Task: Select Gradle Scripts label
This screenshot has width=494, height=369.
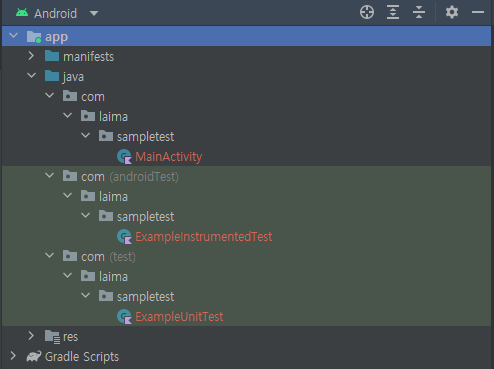Action: [x=82, y=357]
